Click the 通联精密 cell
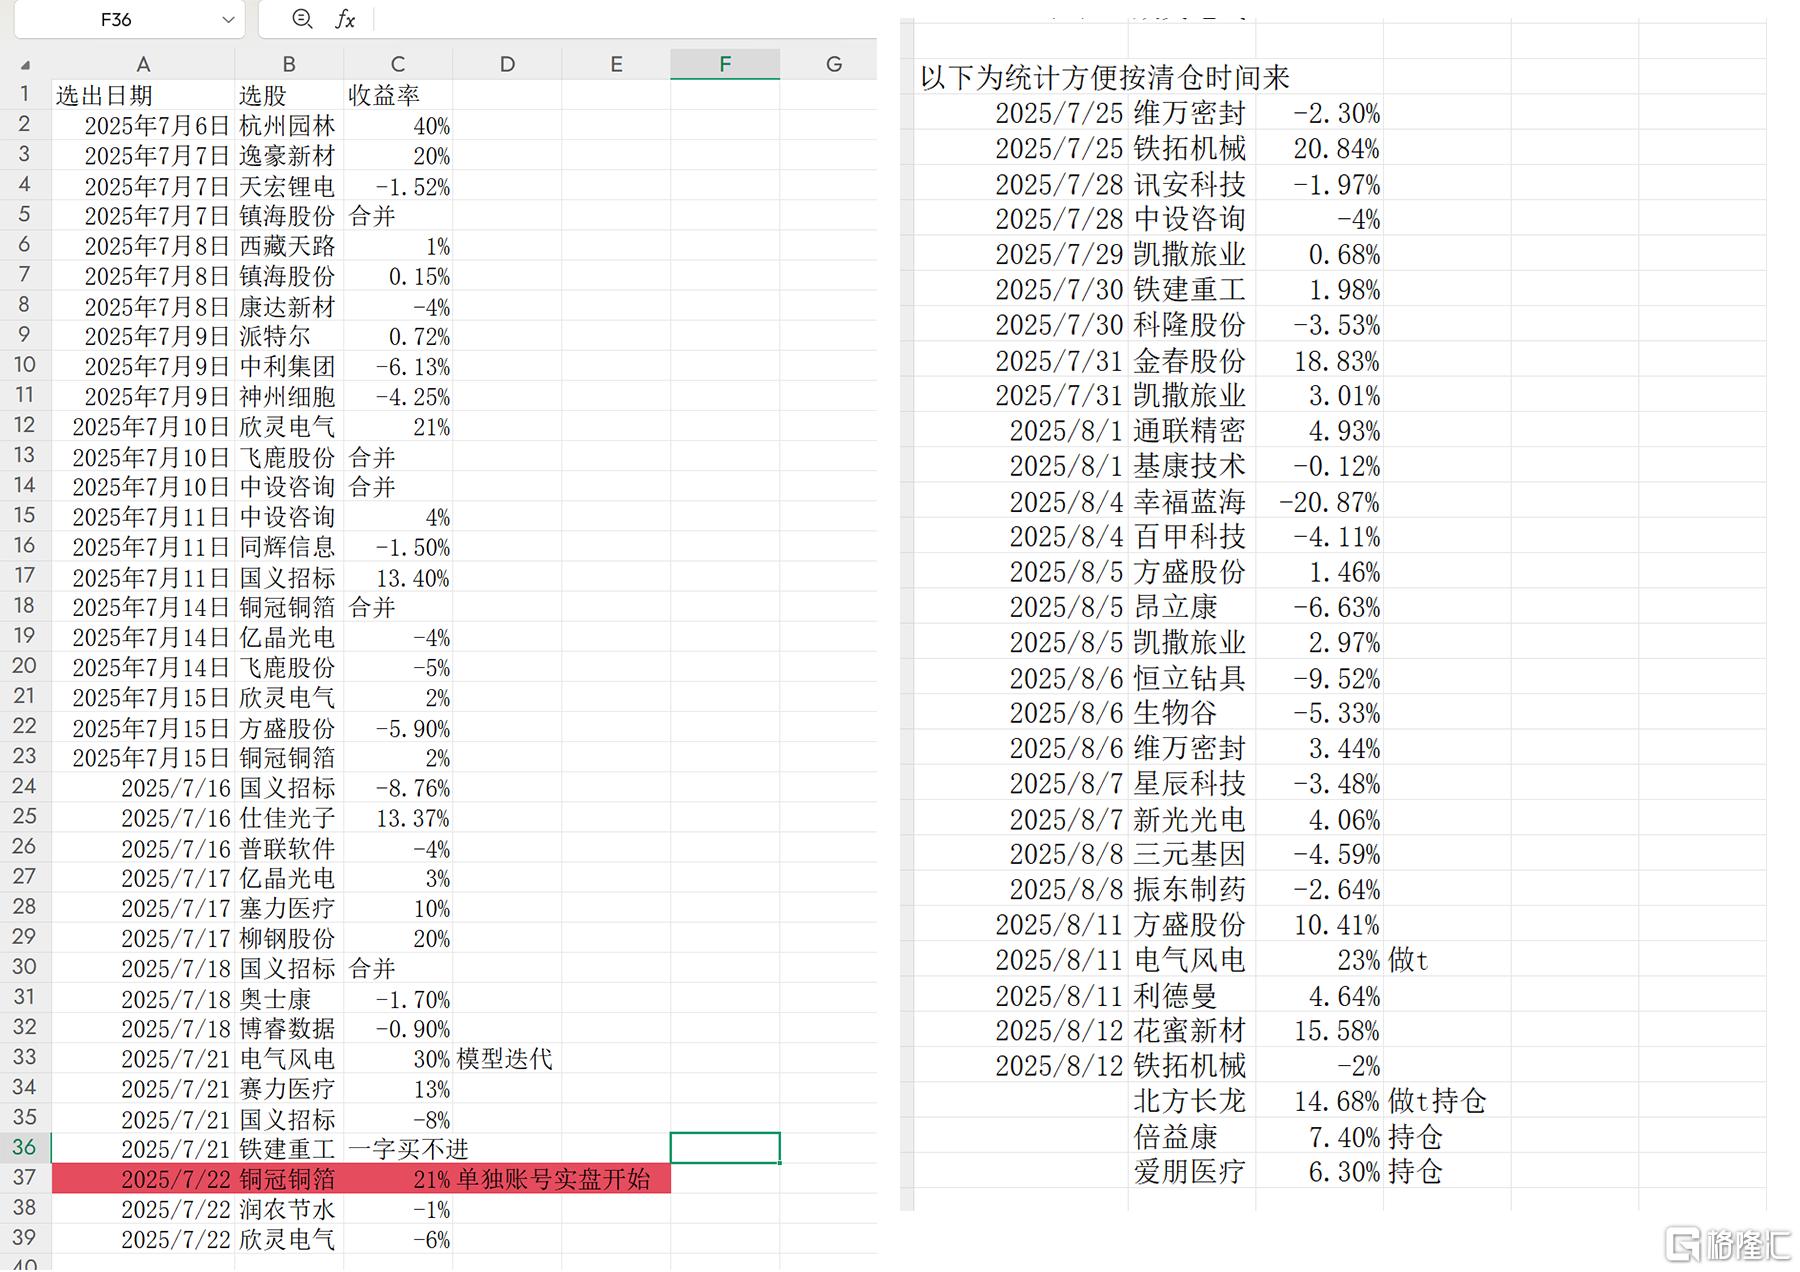The height and width of the screenshot is (1272, 1800). (x=1190, y=431)
